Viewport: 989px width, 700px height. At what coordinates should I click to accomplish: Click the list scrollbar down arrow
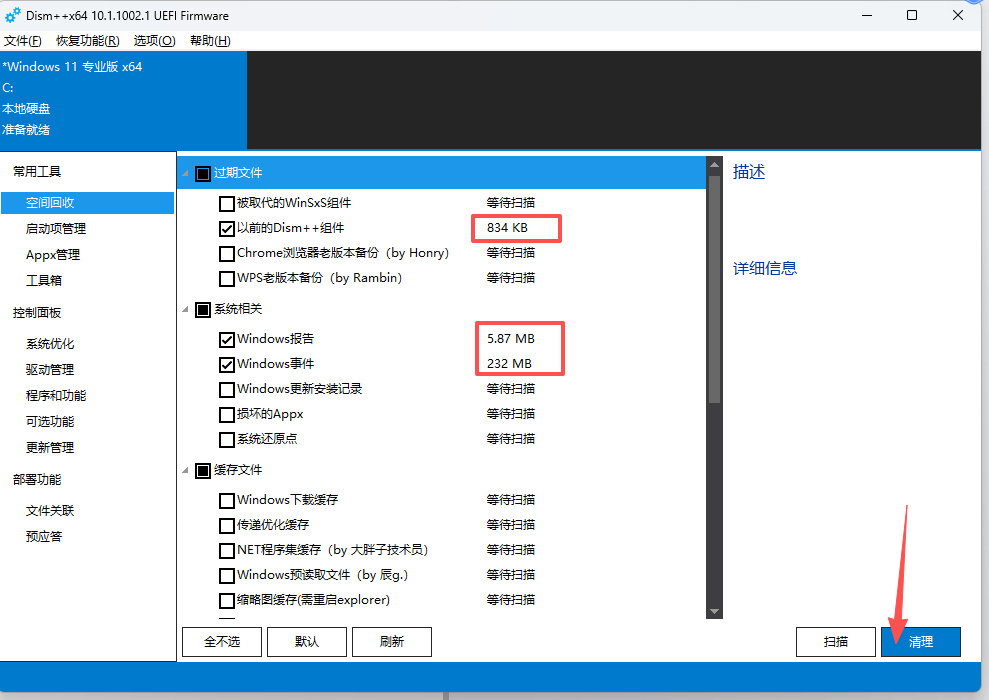coord(714,611)
